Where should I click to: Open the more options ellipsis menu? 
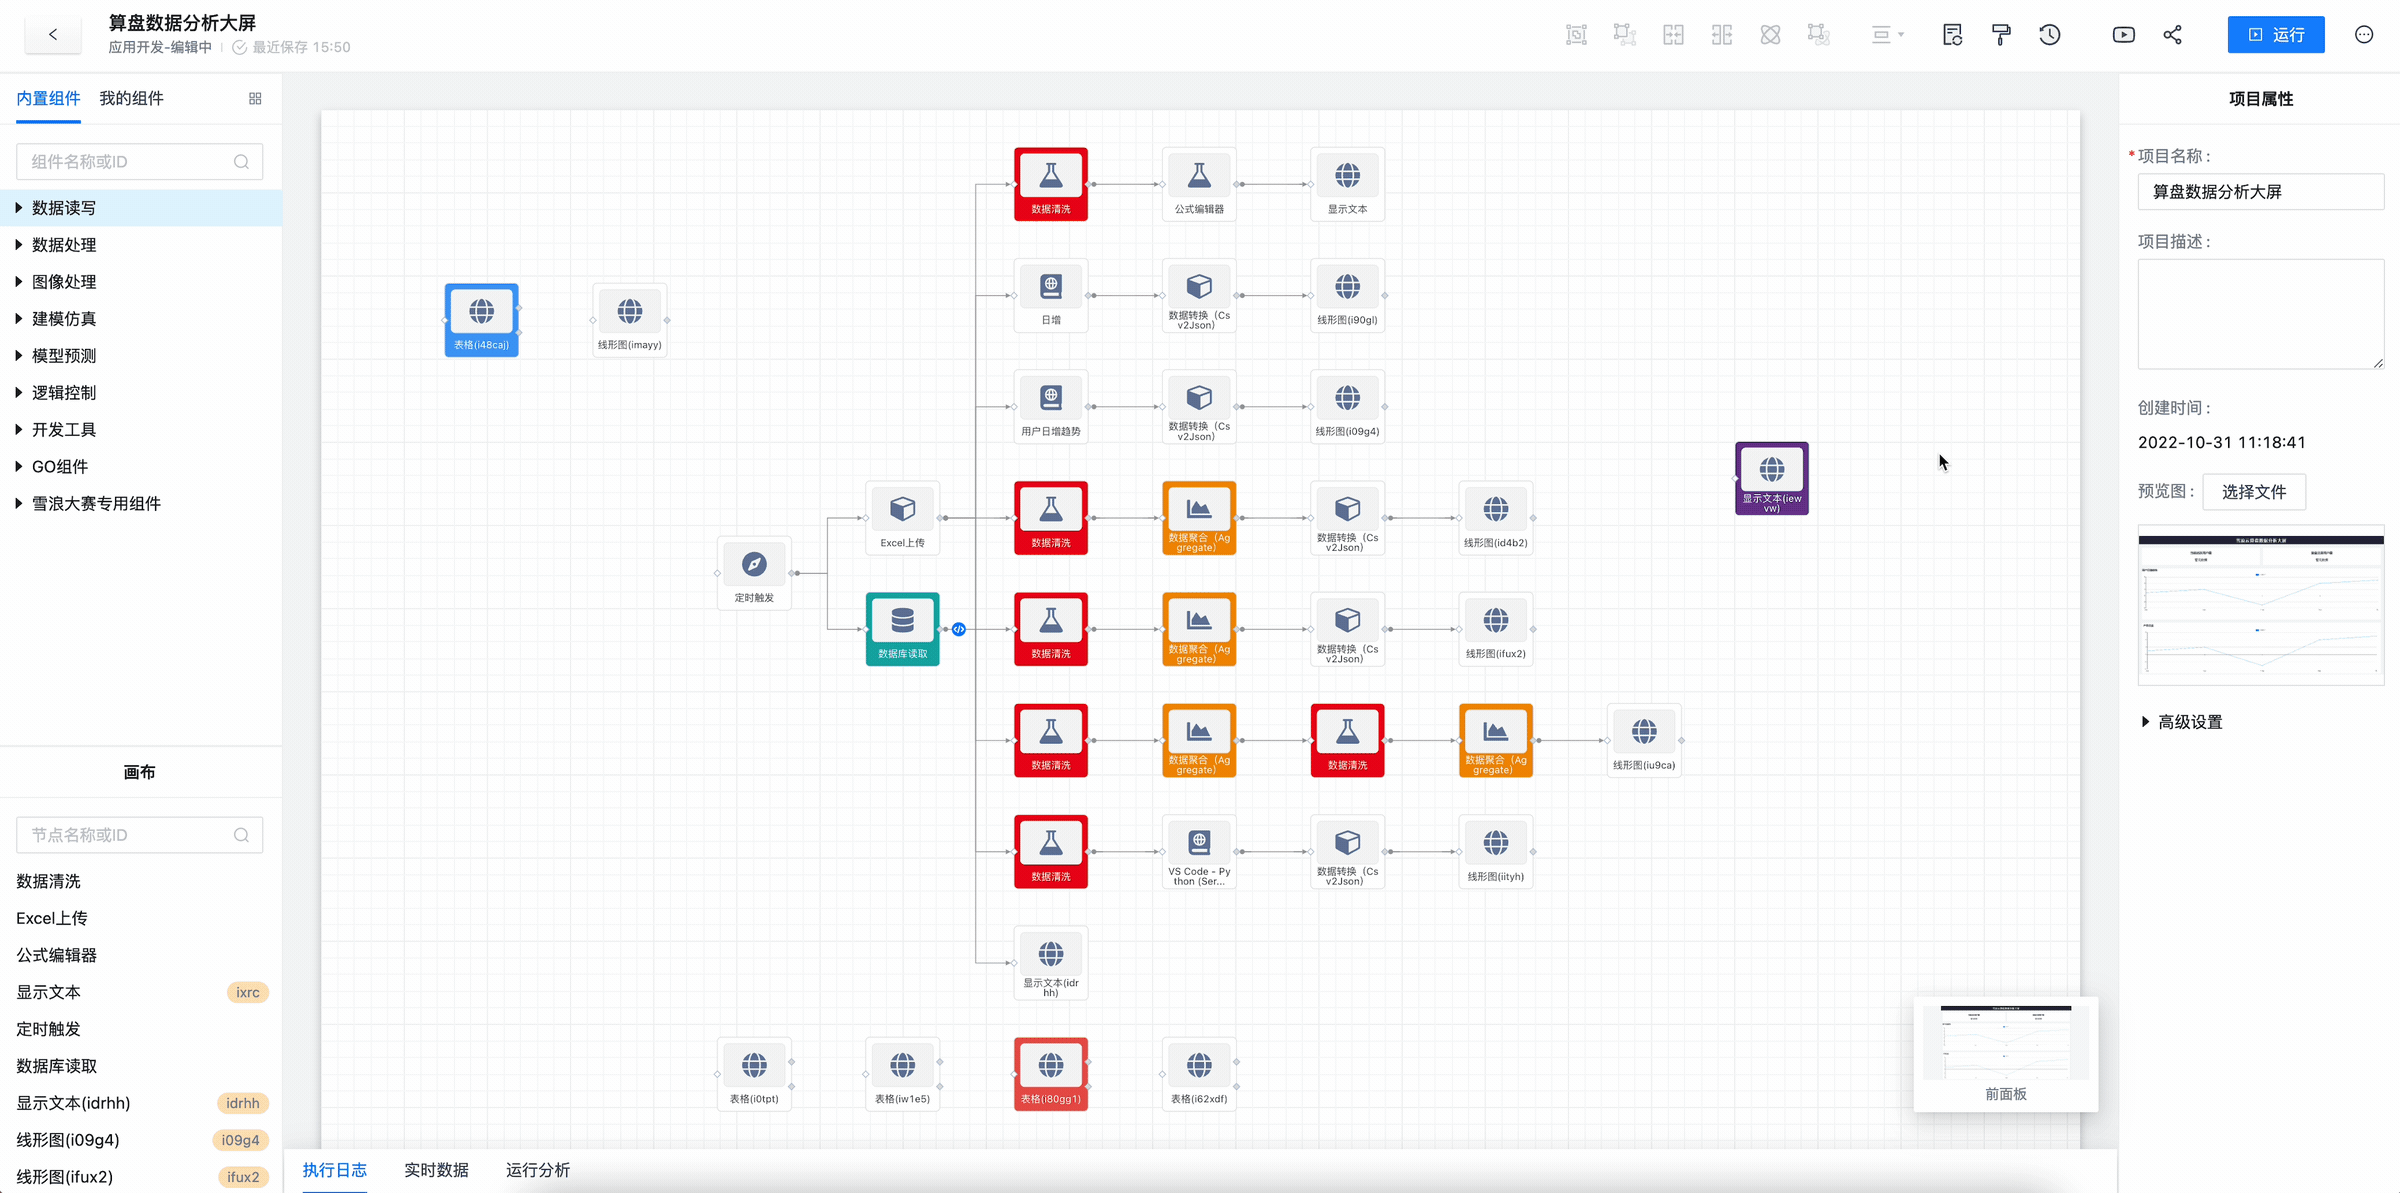point(2364,35)
